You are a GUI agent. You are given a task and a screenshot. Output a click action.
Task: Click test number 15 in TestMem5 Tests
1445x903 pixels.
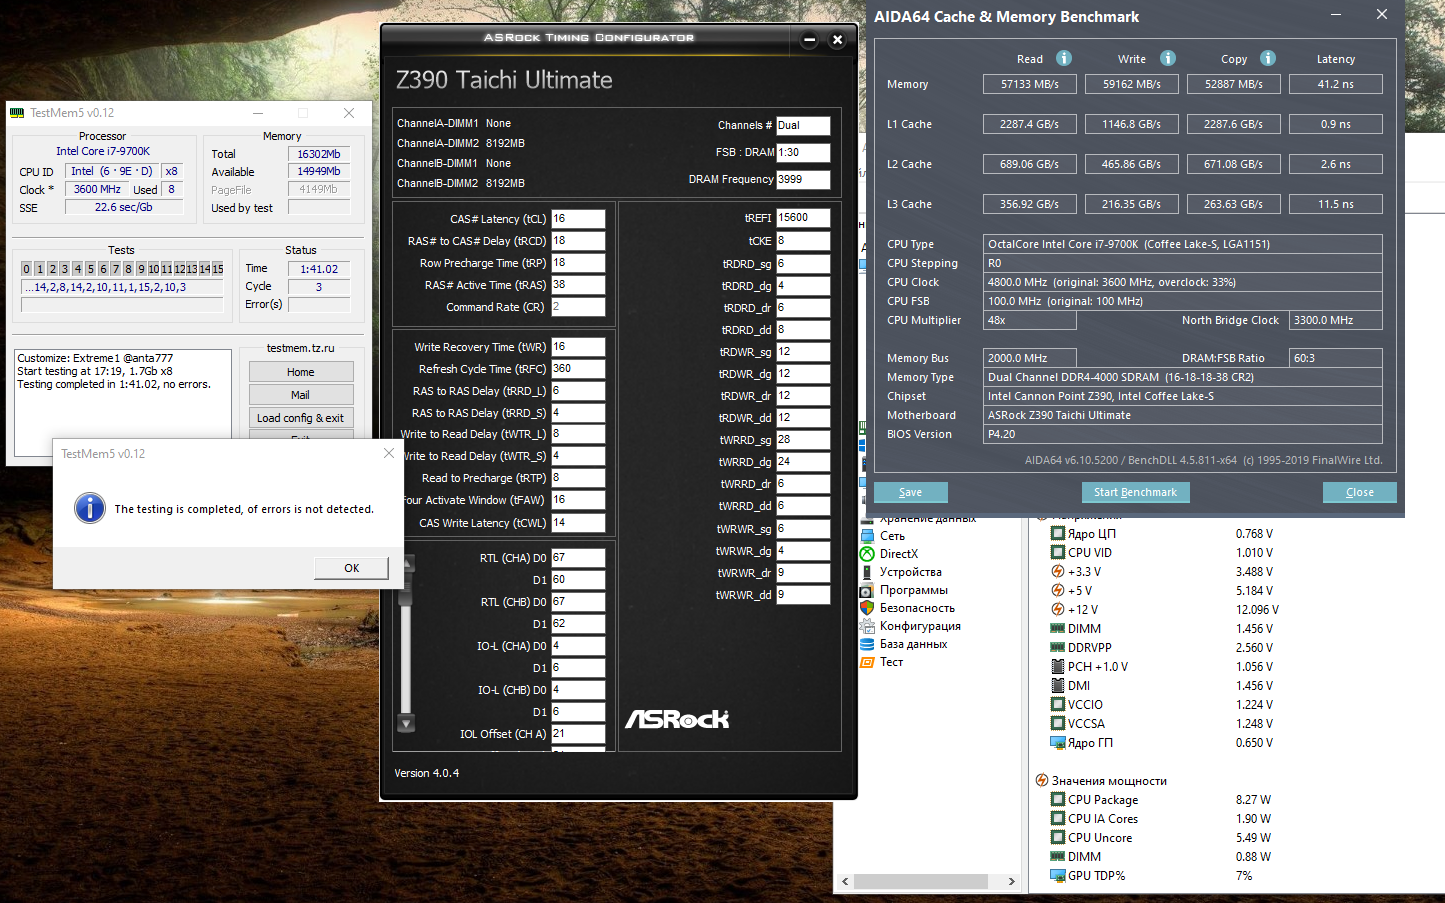[x=217, y=269]
